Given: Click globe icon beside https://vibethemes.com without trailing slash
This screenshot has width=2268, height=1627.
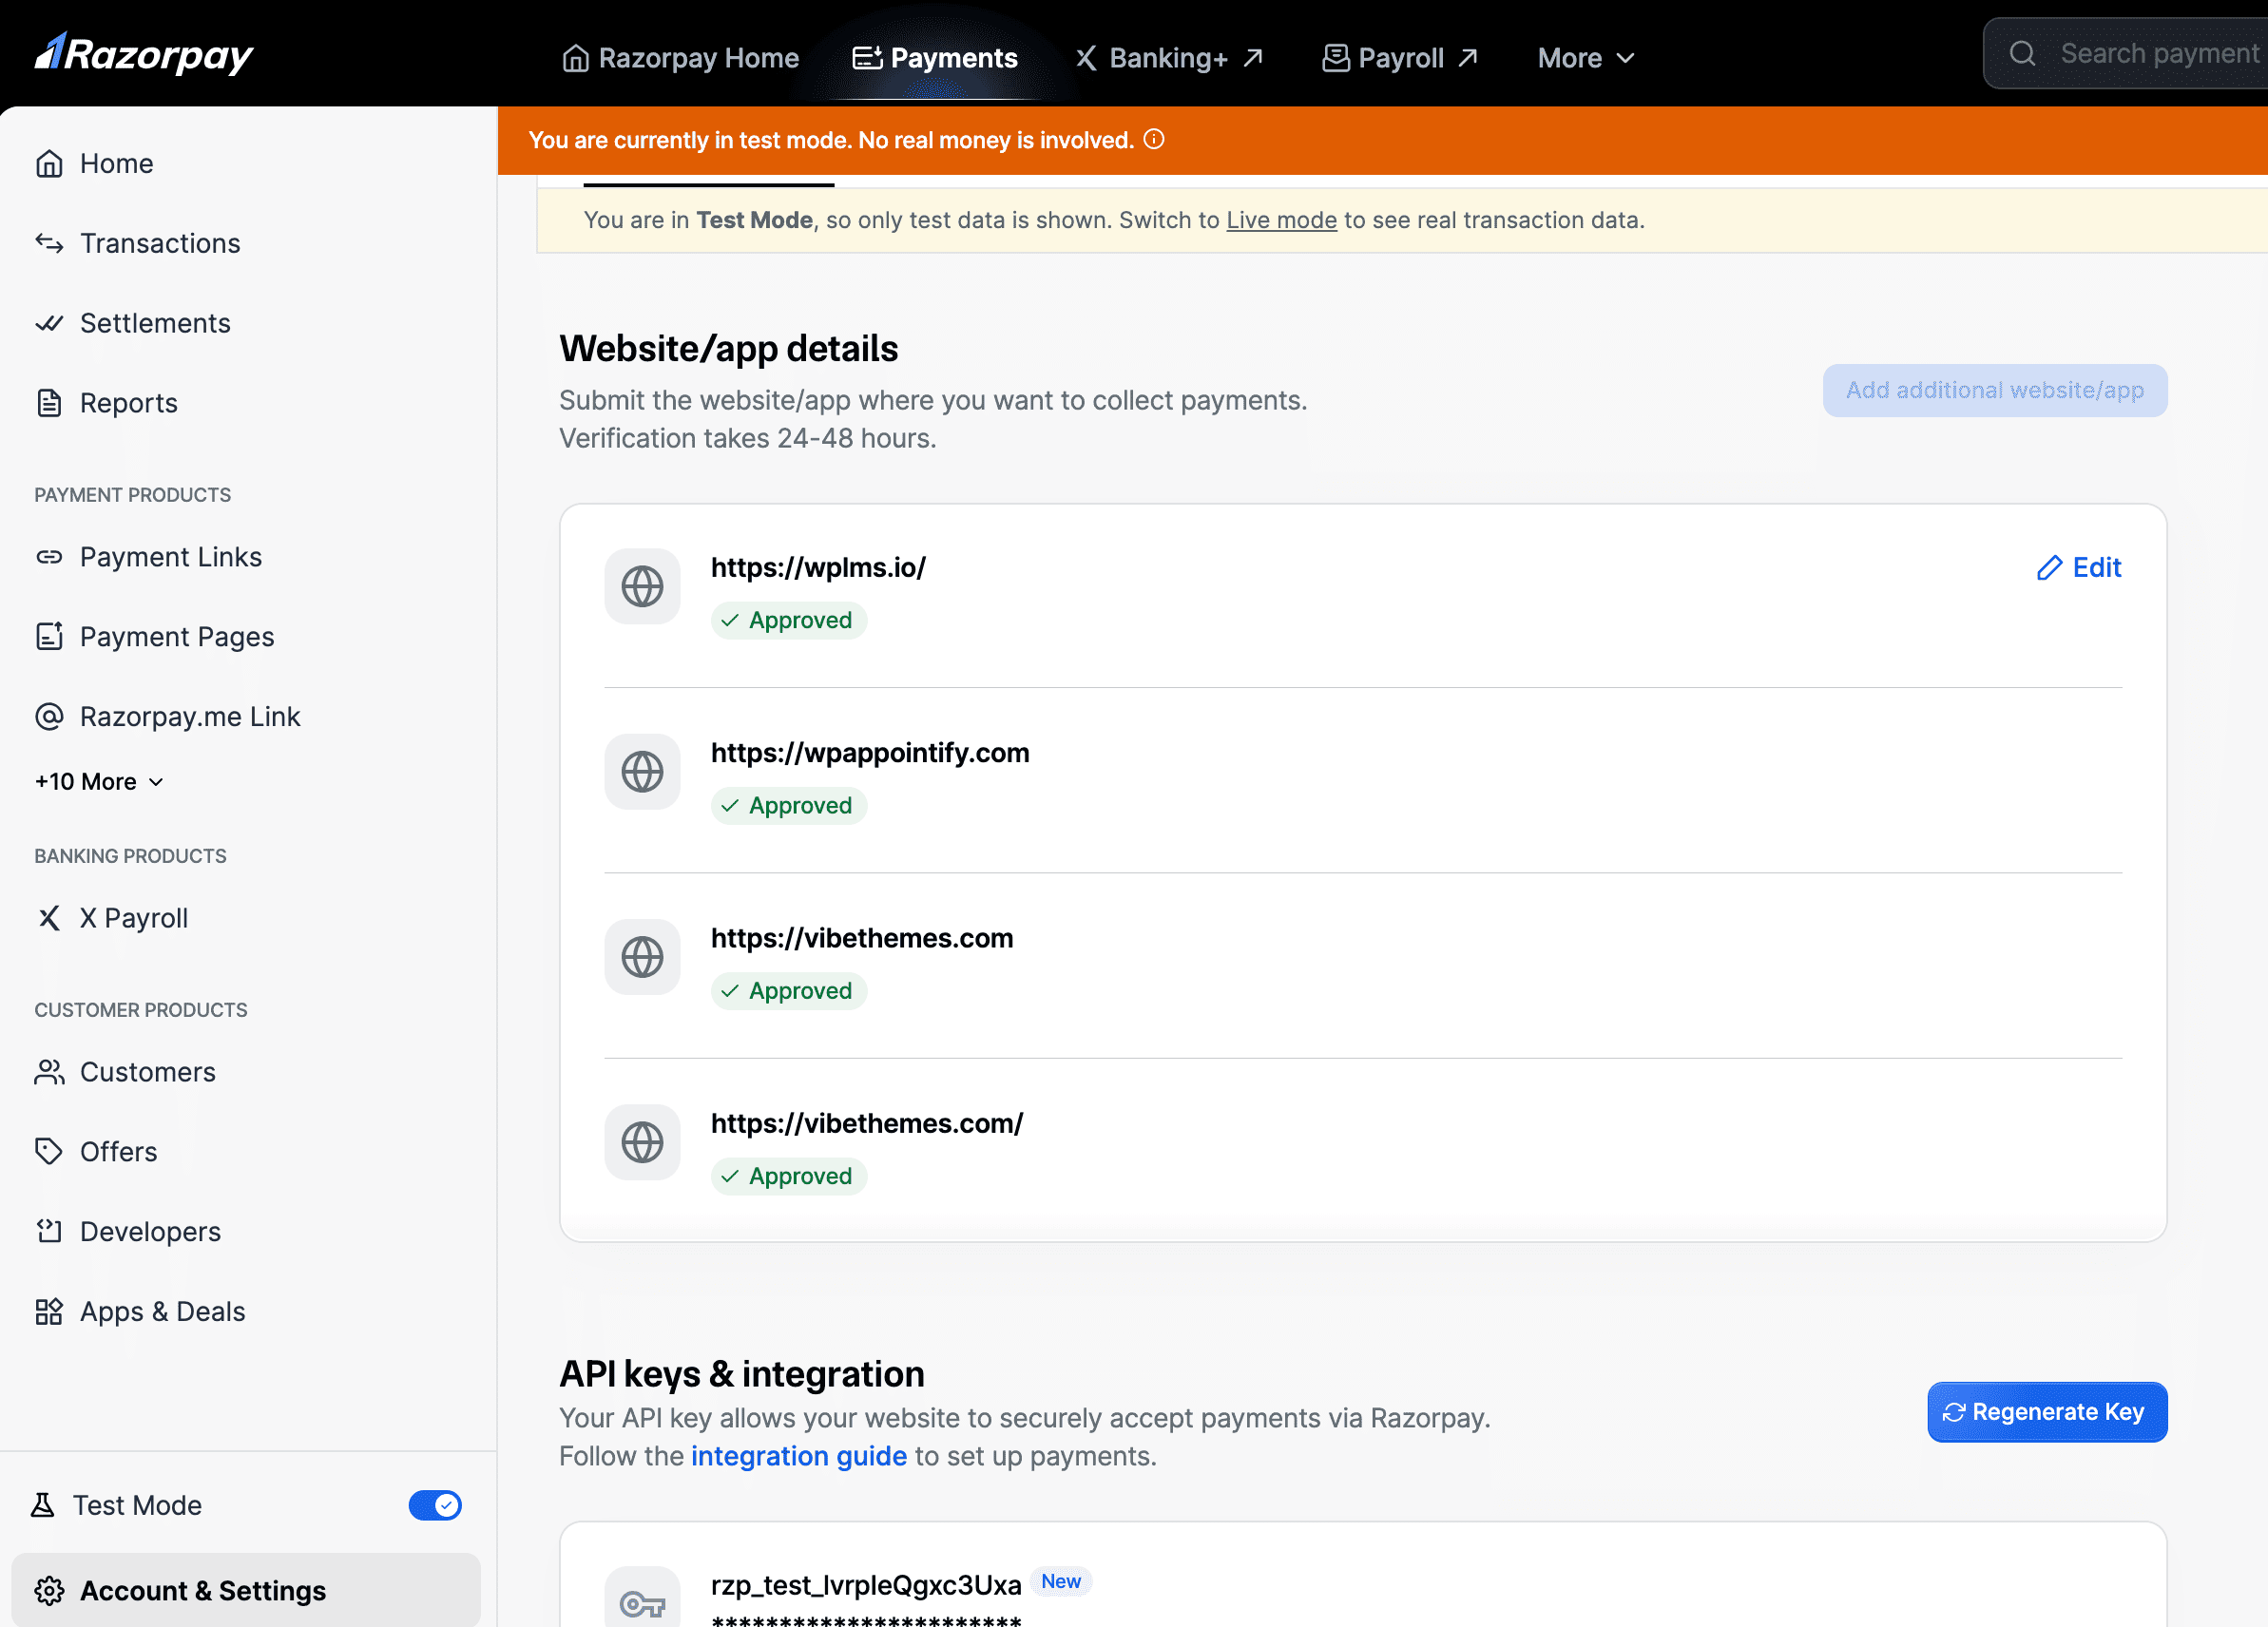Looking at the screenshot, I should tap(642, 957).
